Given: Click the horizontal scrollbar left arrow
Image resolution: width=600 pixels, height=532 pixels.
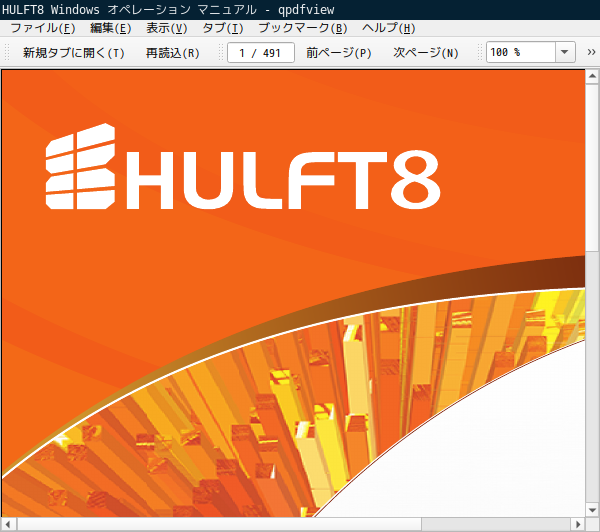Looking at the screenshot, I should point(8,524).
